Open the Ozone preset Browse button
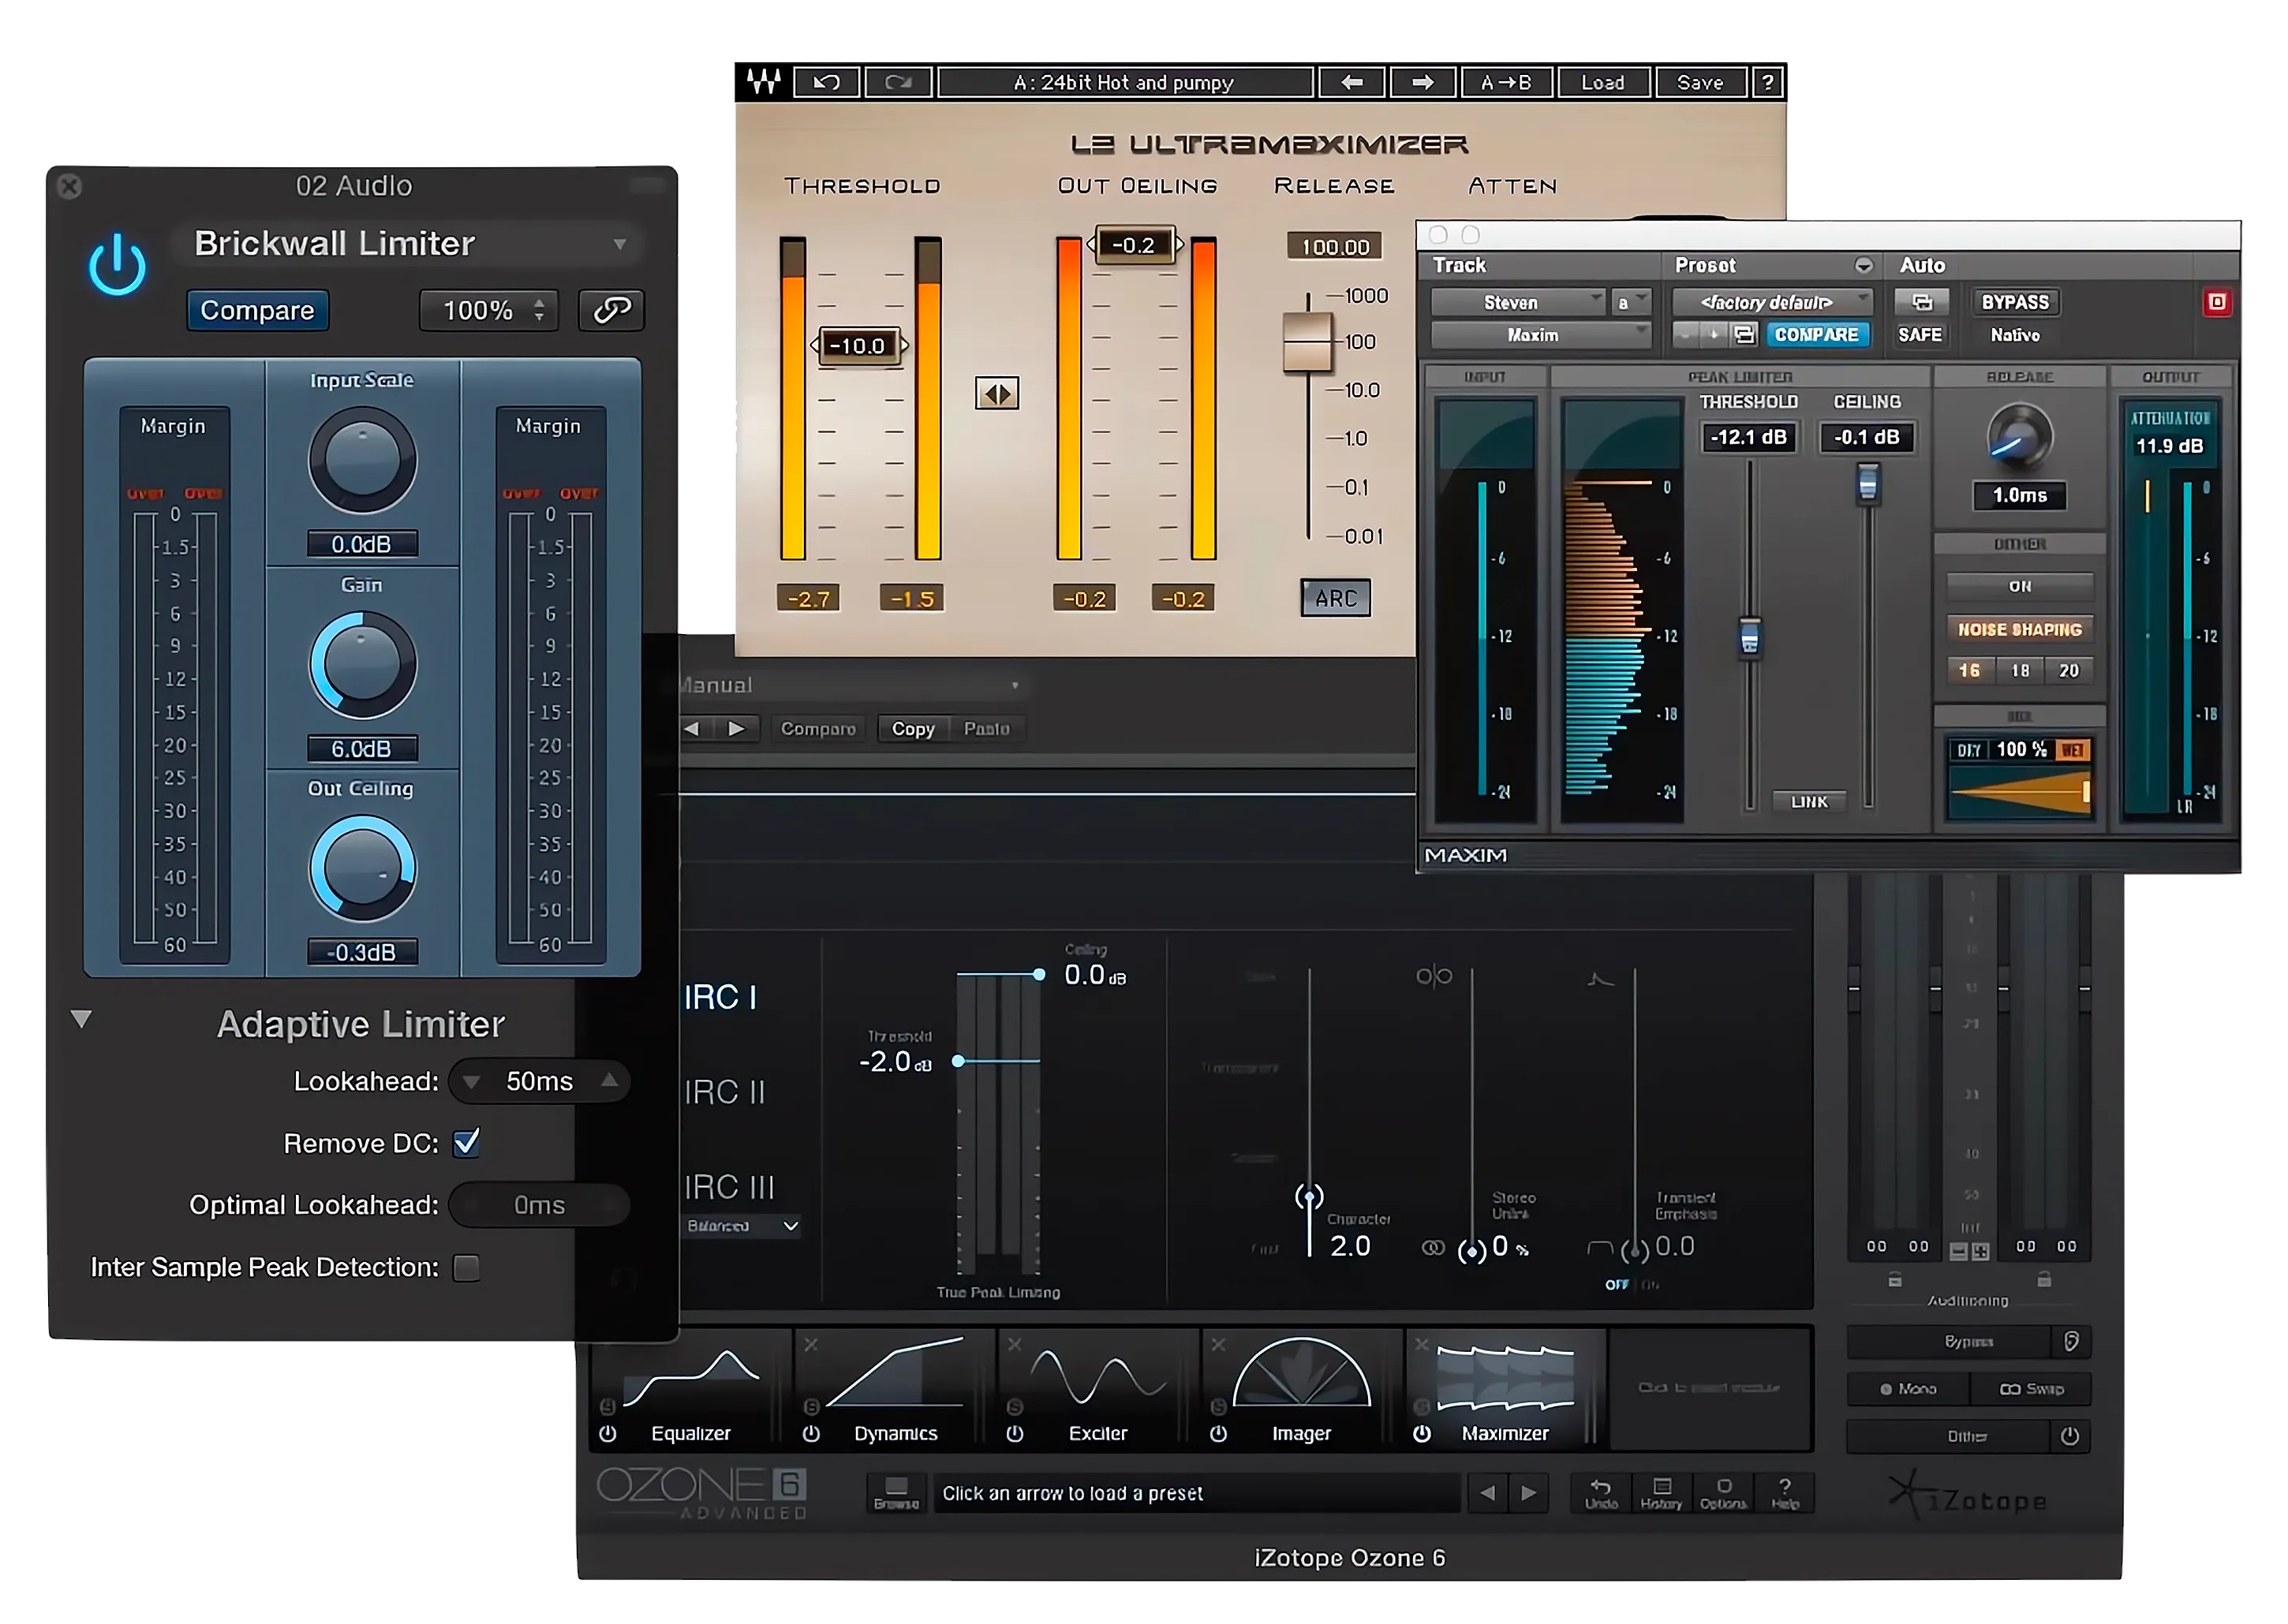Screen dimensions: 2288x1624 tap(896, 1493)
